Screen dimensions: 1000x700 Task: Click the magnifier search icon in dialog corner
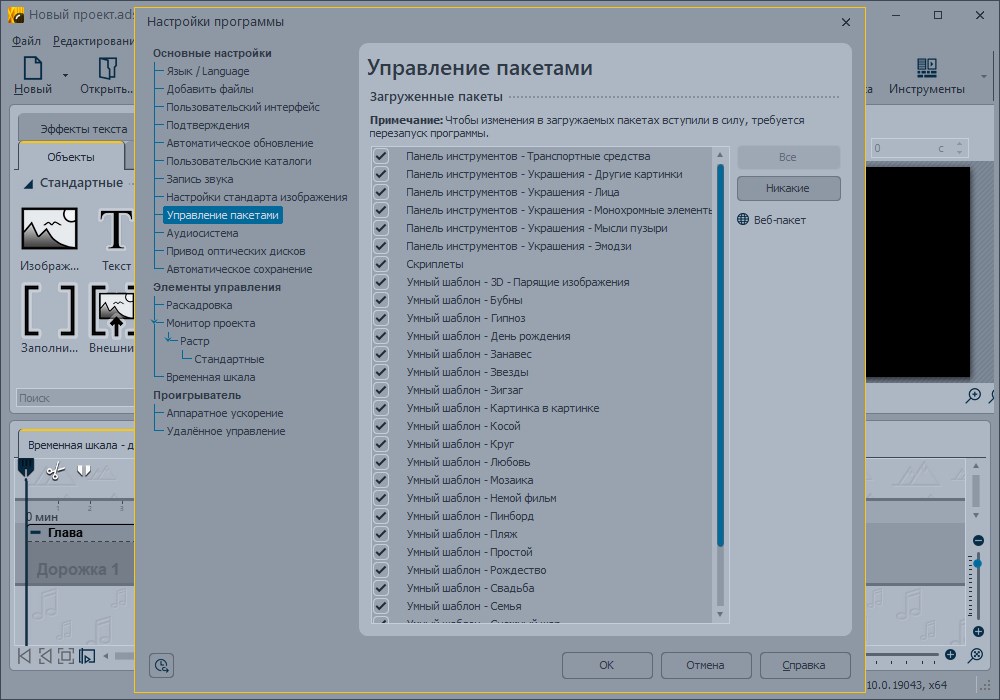click(161, 665)
